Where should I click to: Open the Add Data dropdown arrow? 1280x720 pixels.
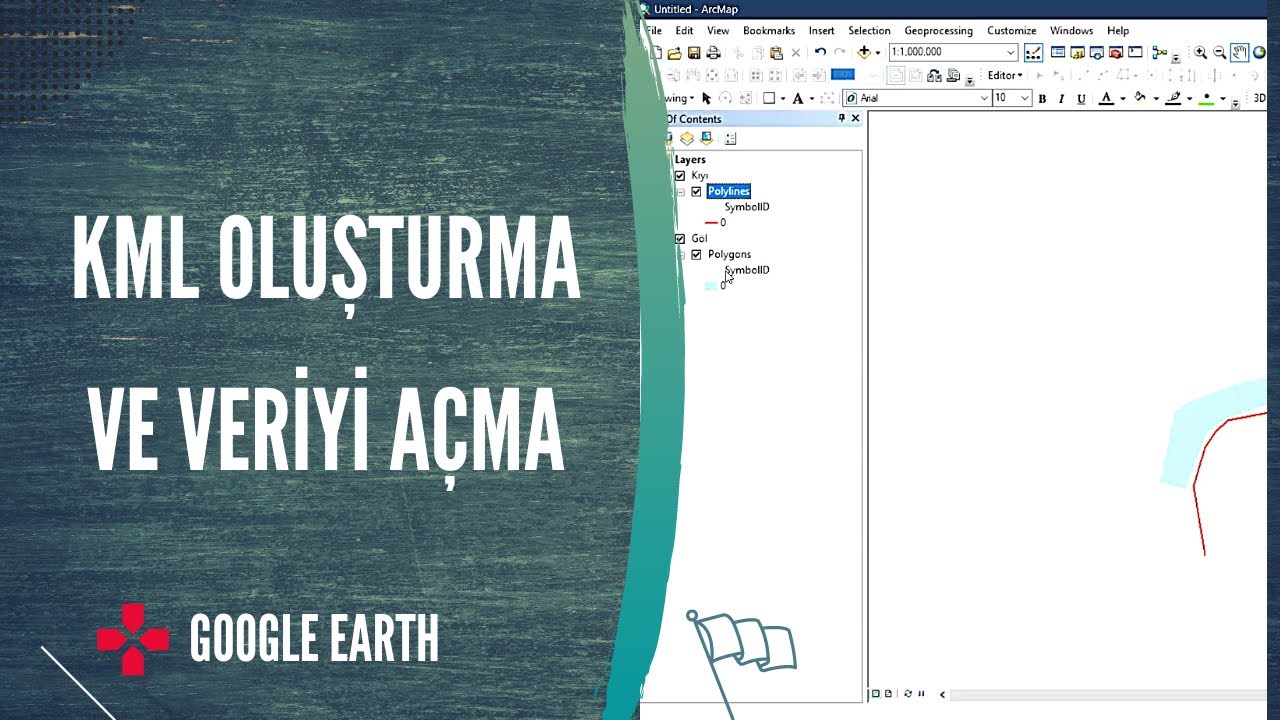(x=878, y=53)
